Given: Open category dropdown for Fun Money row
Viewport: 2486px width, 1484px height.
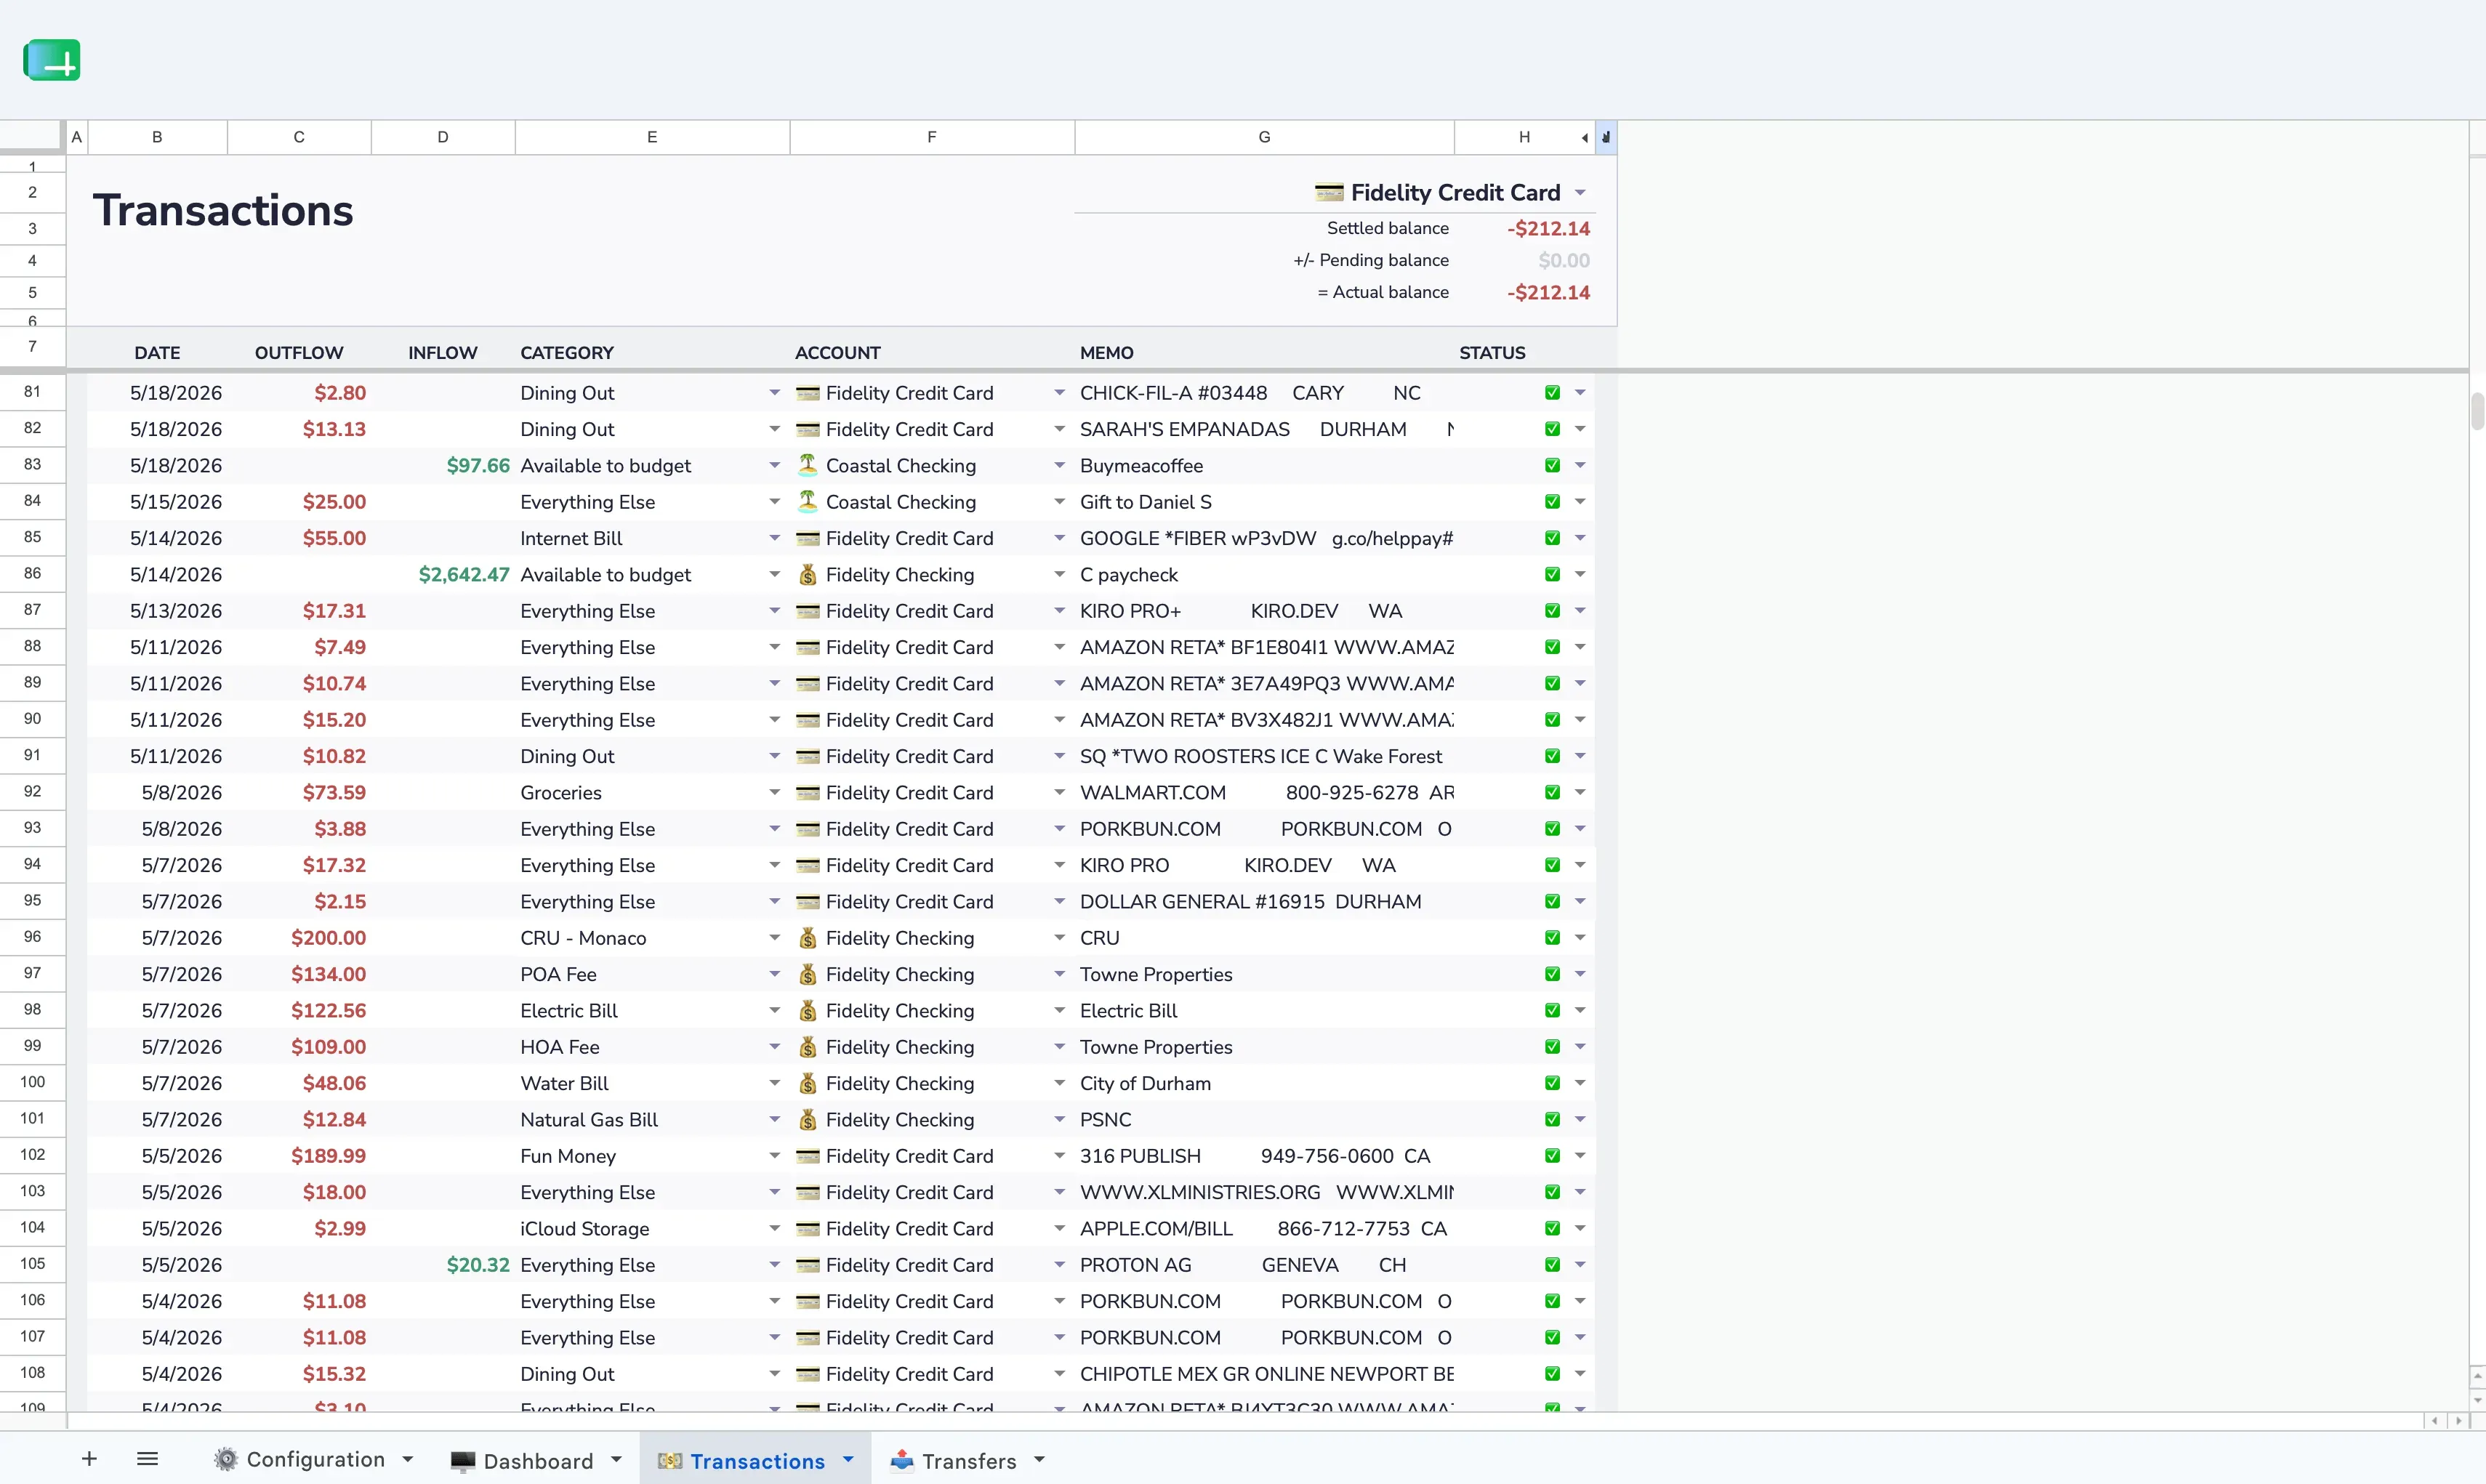Looking at the screenshot, I should tap(774, 1156).
